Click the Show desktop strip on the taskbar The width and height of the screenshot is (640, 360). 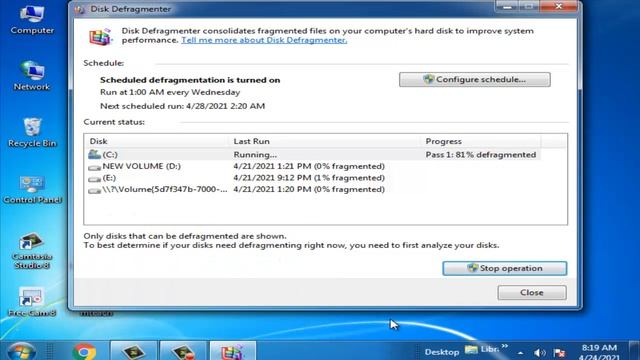pos(635,351)
